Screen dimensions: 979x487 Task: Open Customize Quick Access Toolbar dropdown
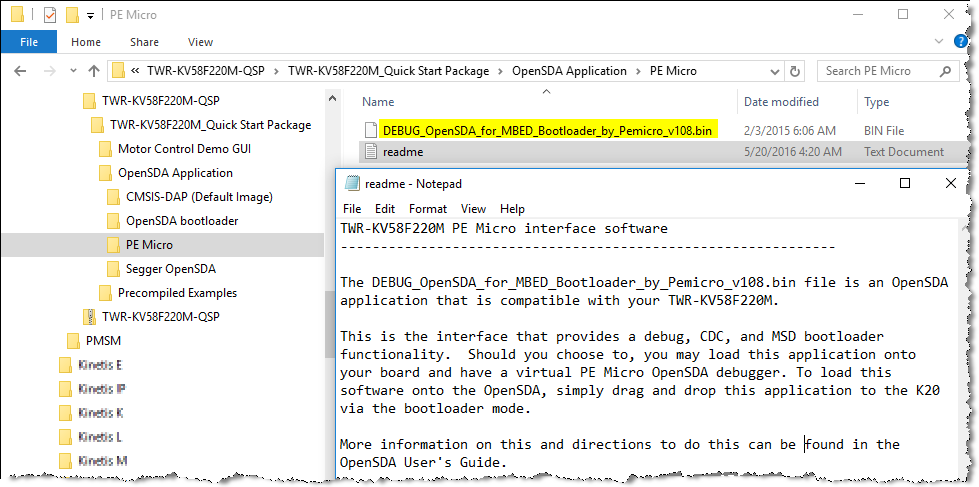click(x=91, y=15)
